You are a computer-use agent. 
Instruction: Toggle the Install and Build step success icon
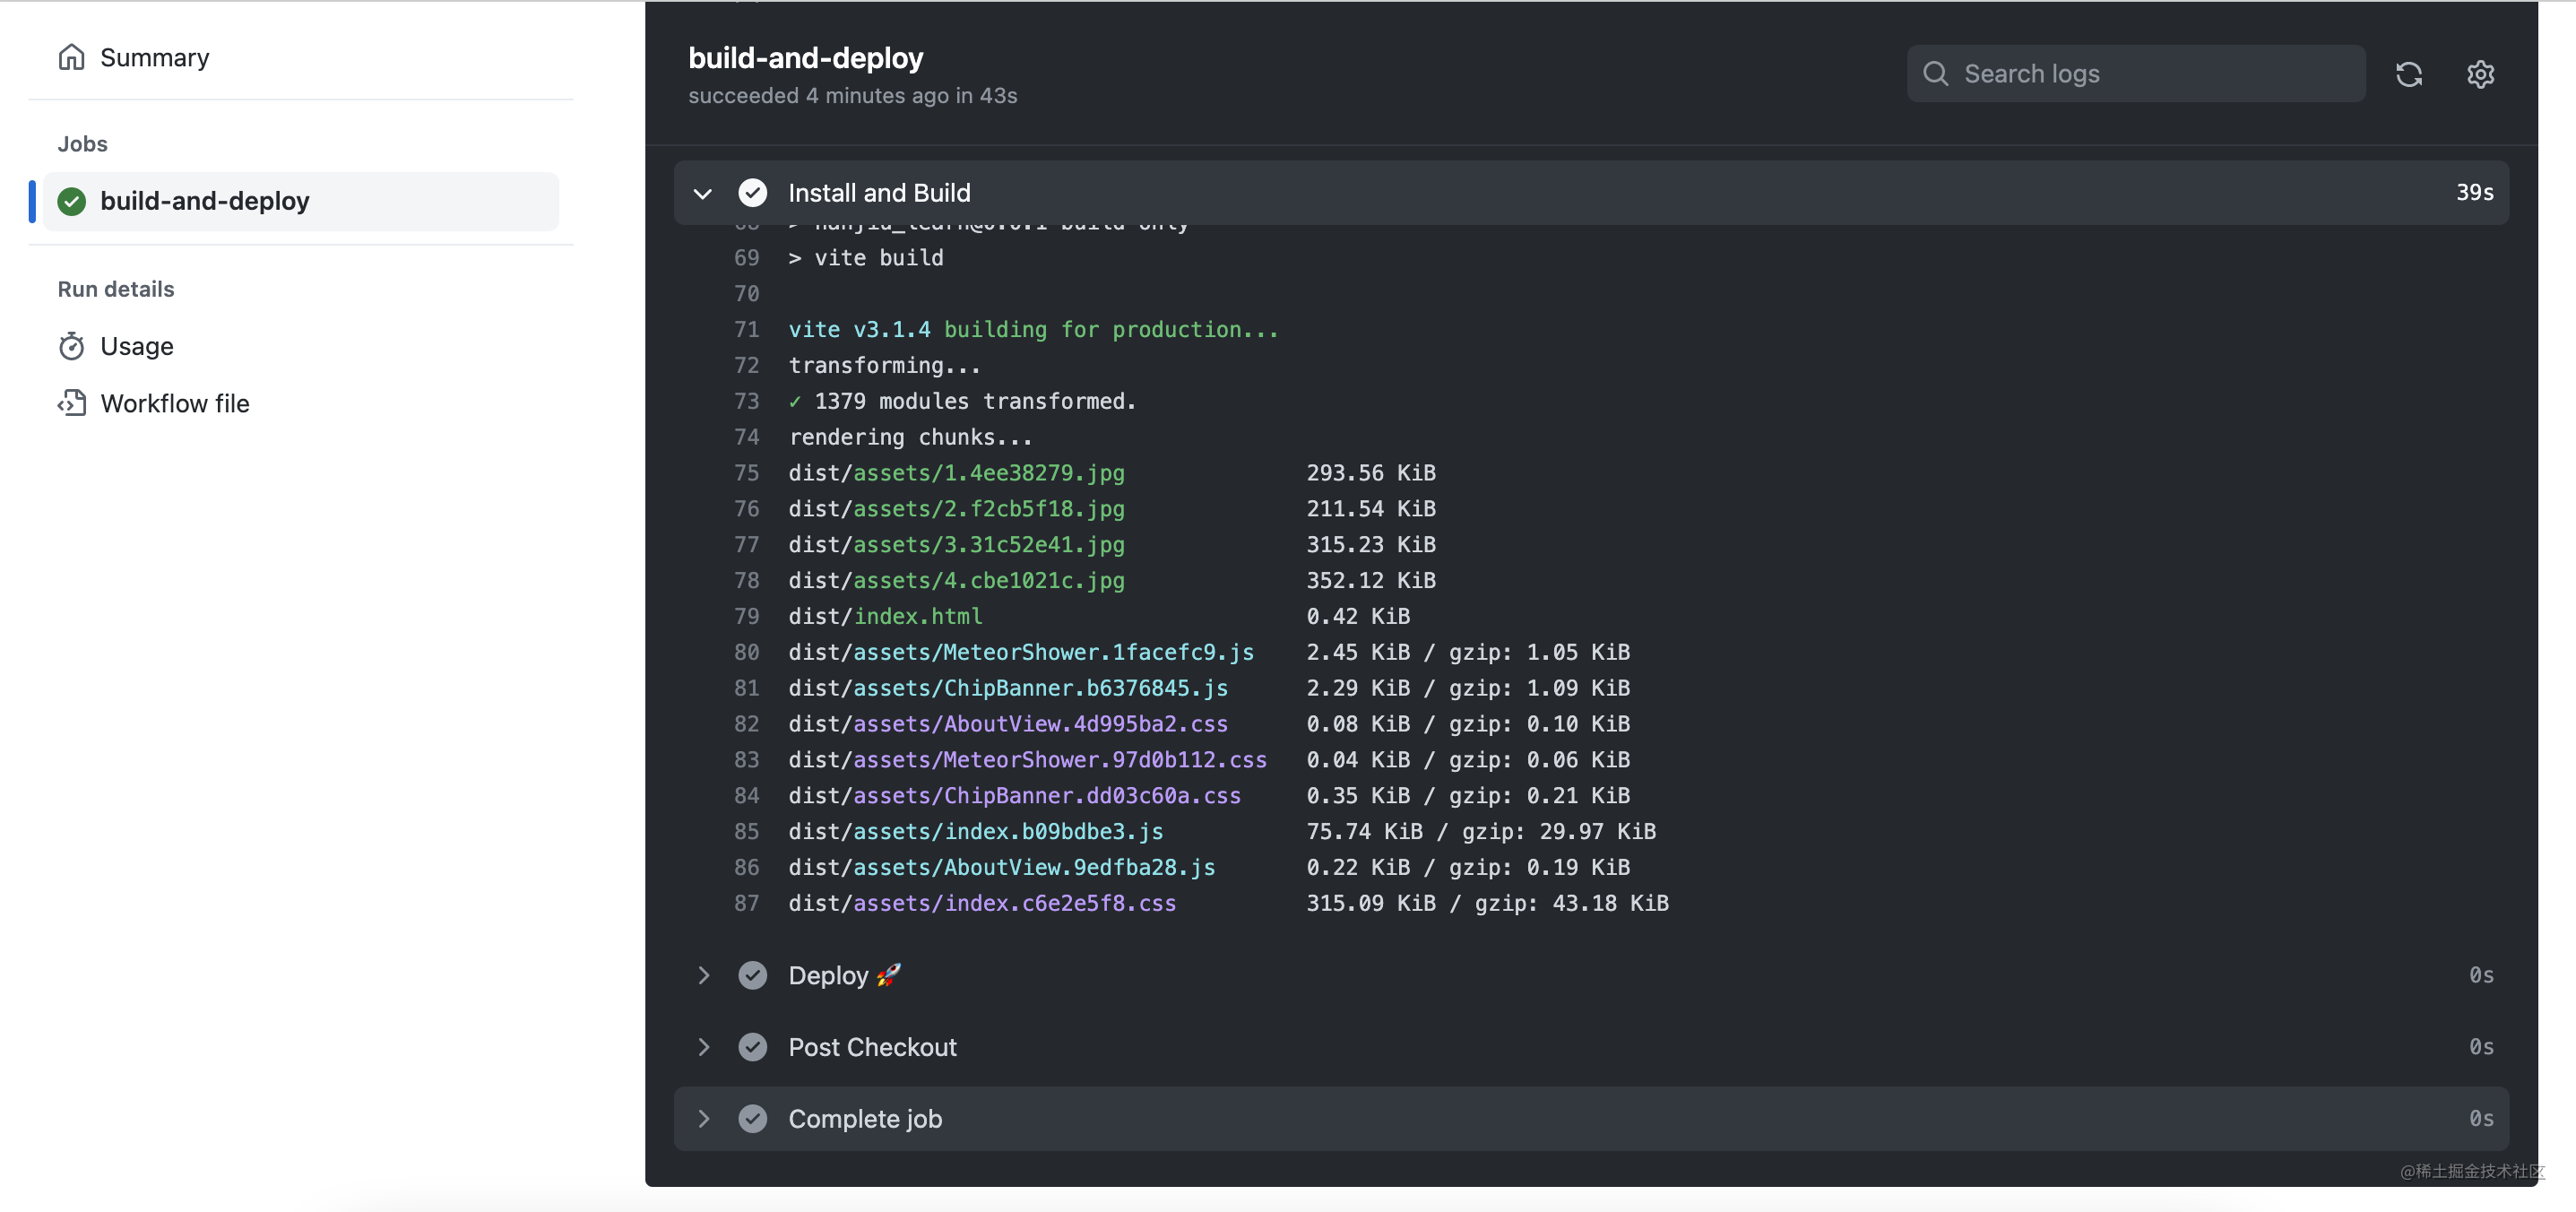pos(754,194)
